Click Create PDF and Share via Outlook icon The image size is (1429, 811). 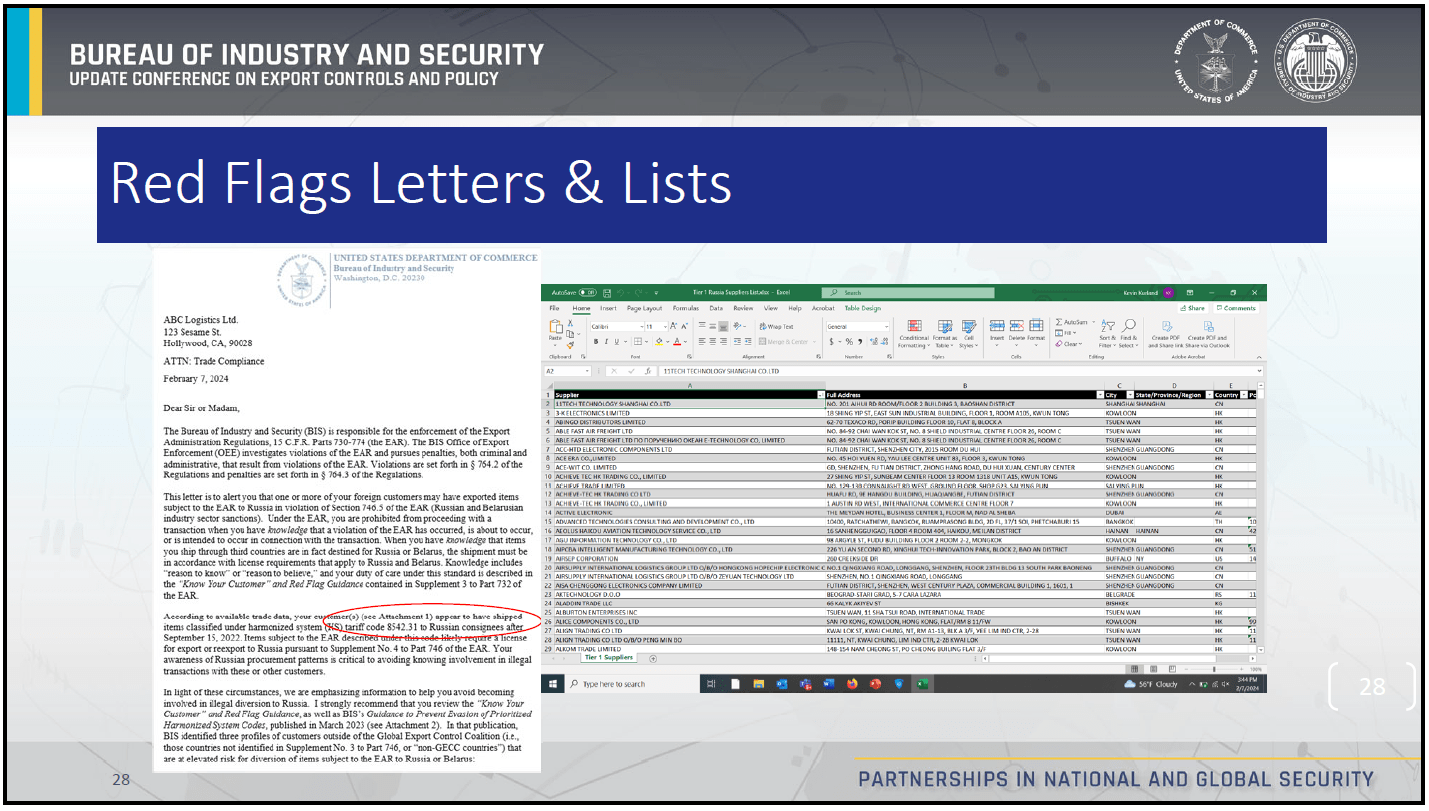pos(1208,327)
